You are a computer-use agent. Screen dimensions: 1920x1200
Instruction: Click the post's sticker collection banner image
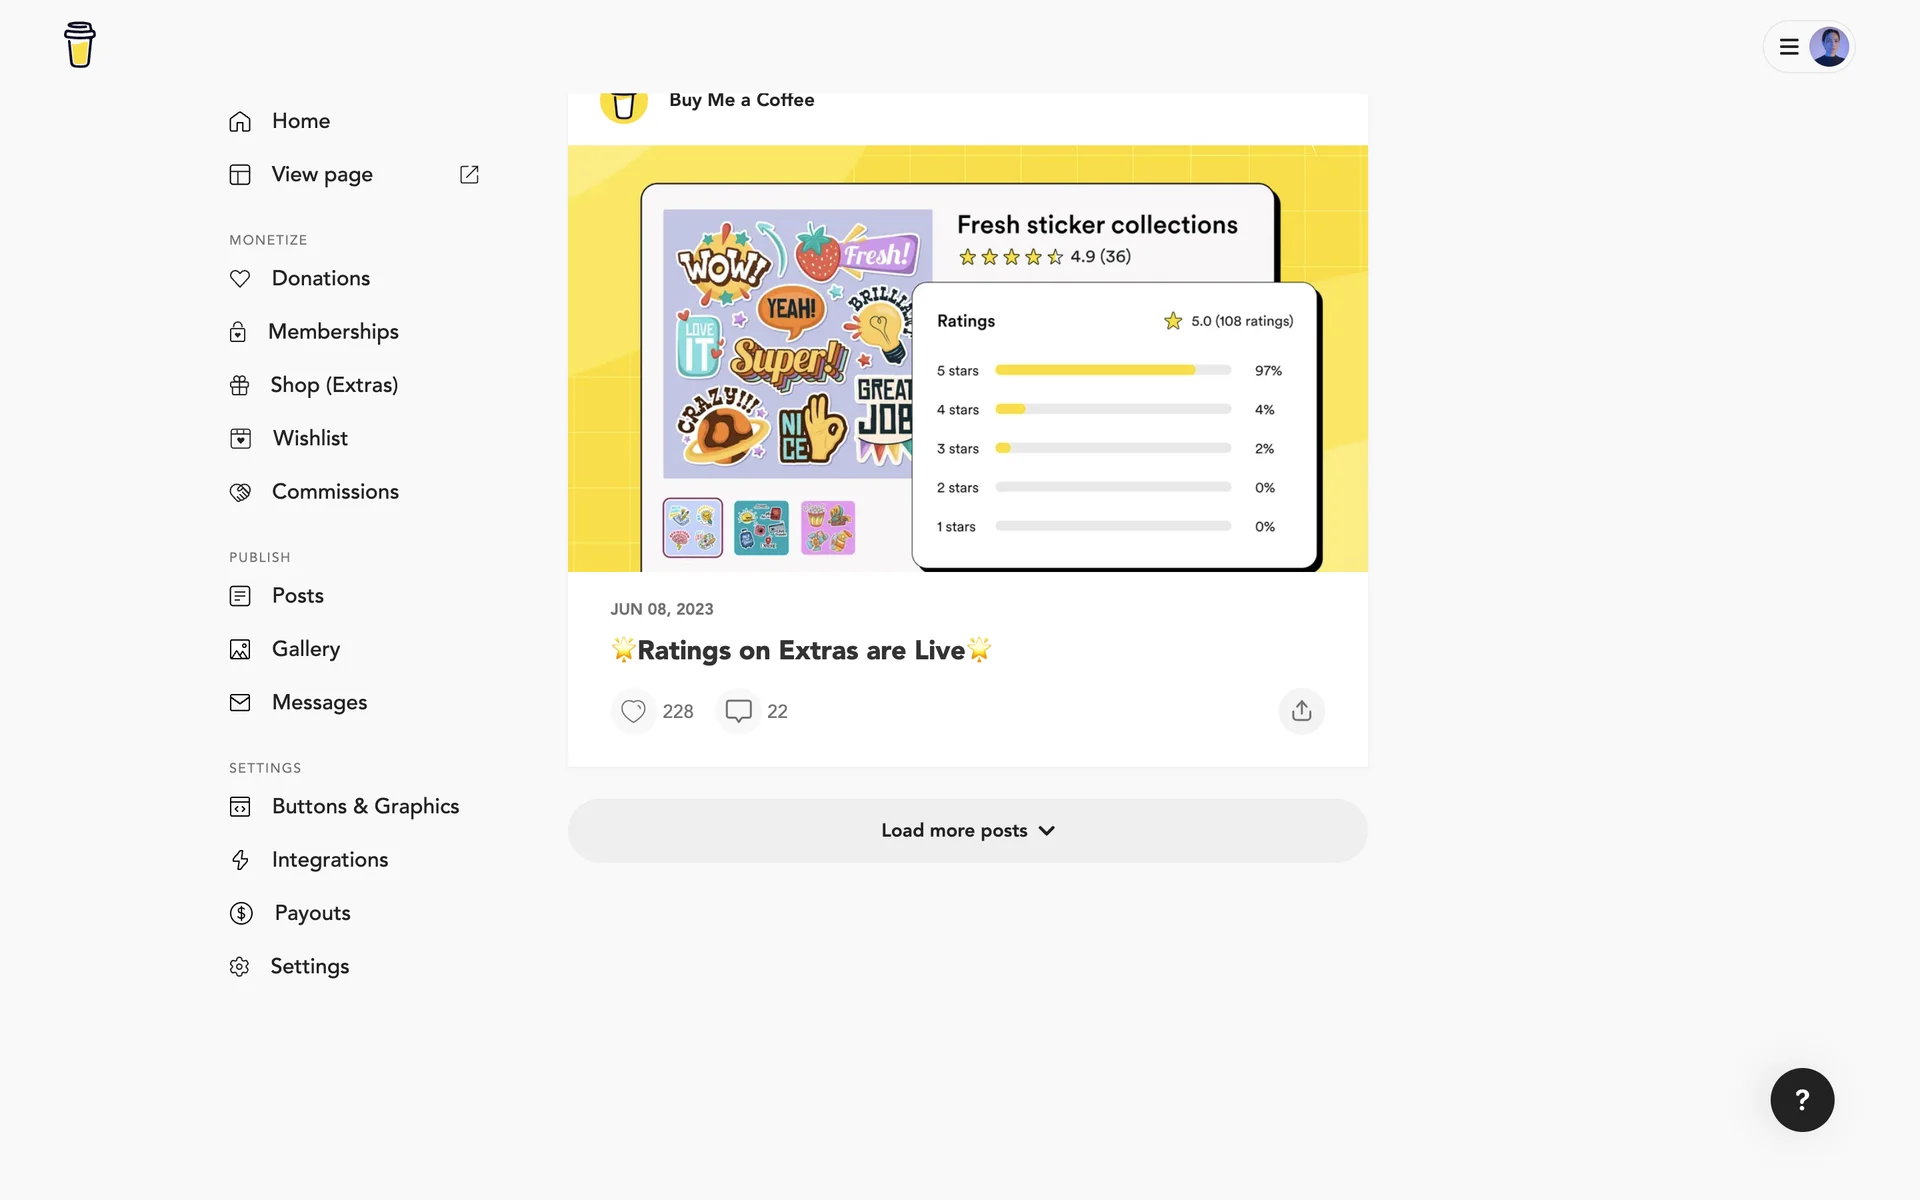967,359
